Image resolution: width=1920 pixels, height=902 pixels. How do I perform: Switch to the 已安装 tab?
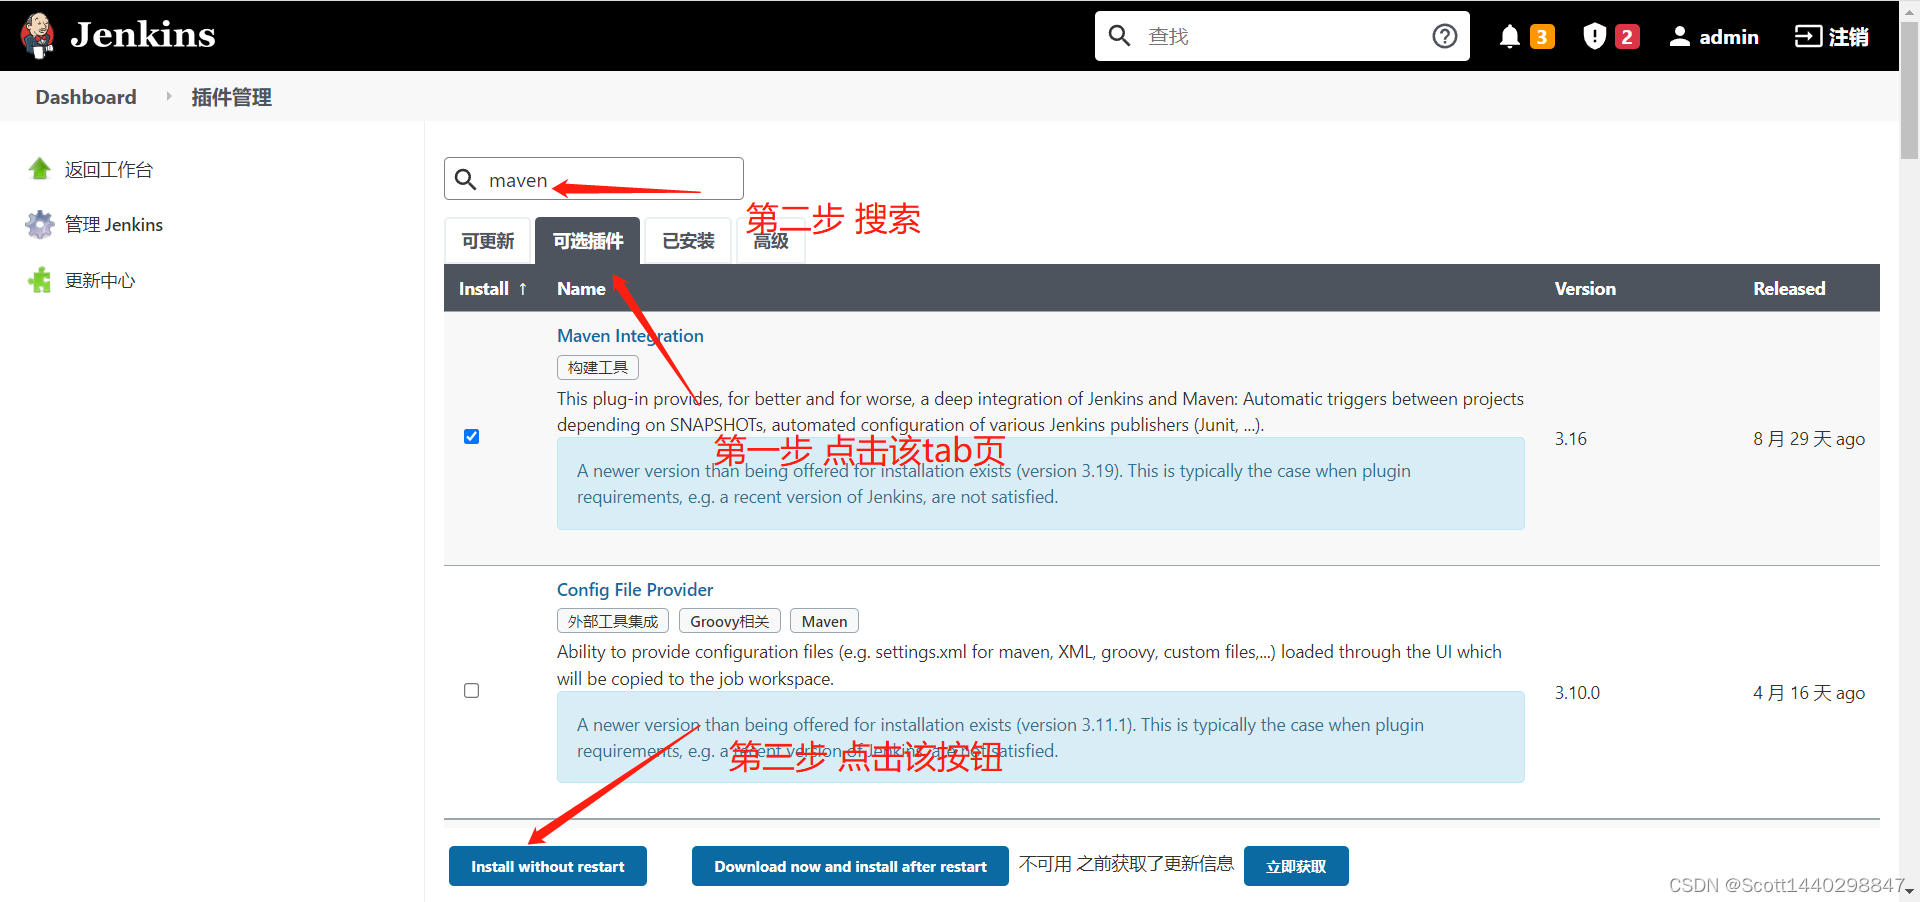coord(688,241)
